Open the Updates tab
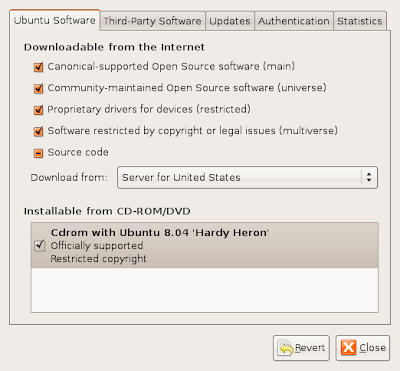400x371 pixels. (230, 21)
